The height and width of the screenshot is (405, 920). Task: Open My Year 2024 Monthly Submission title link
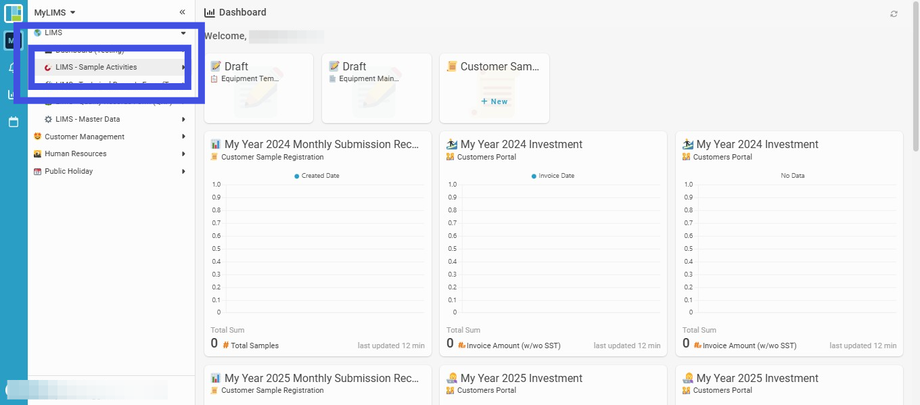[x=321, y=144]
